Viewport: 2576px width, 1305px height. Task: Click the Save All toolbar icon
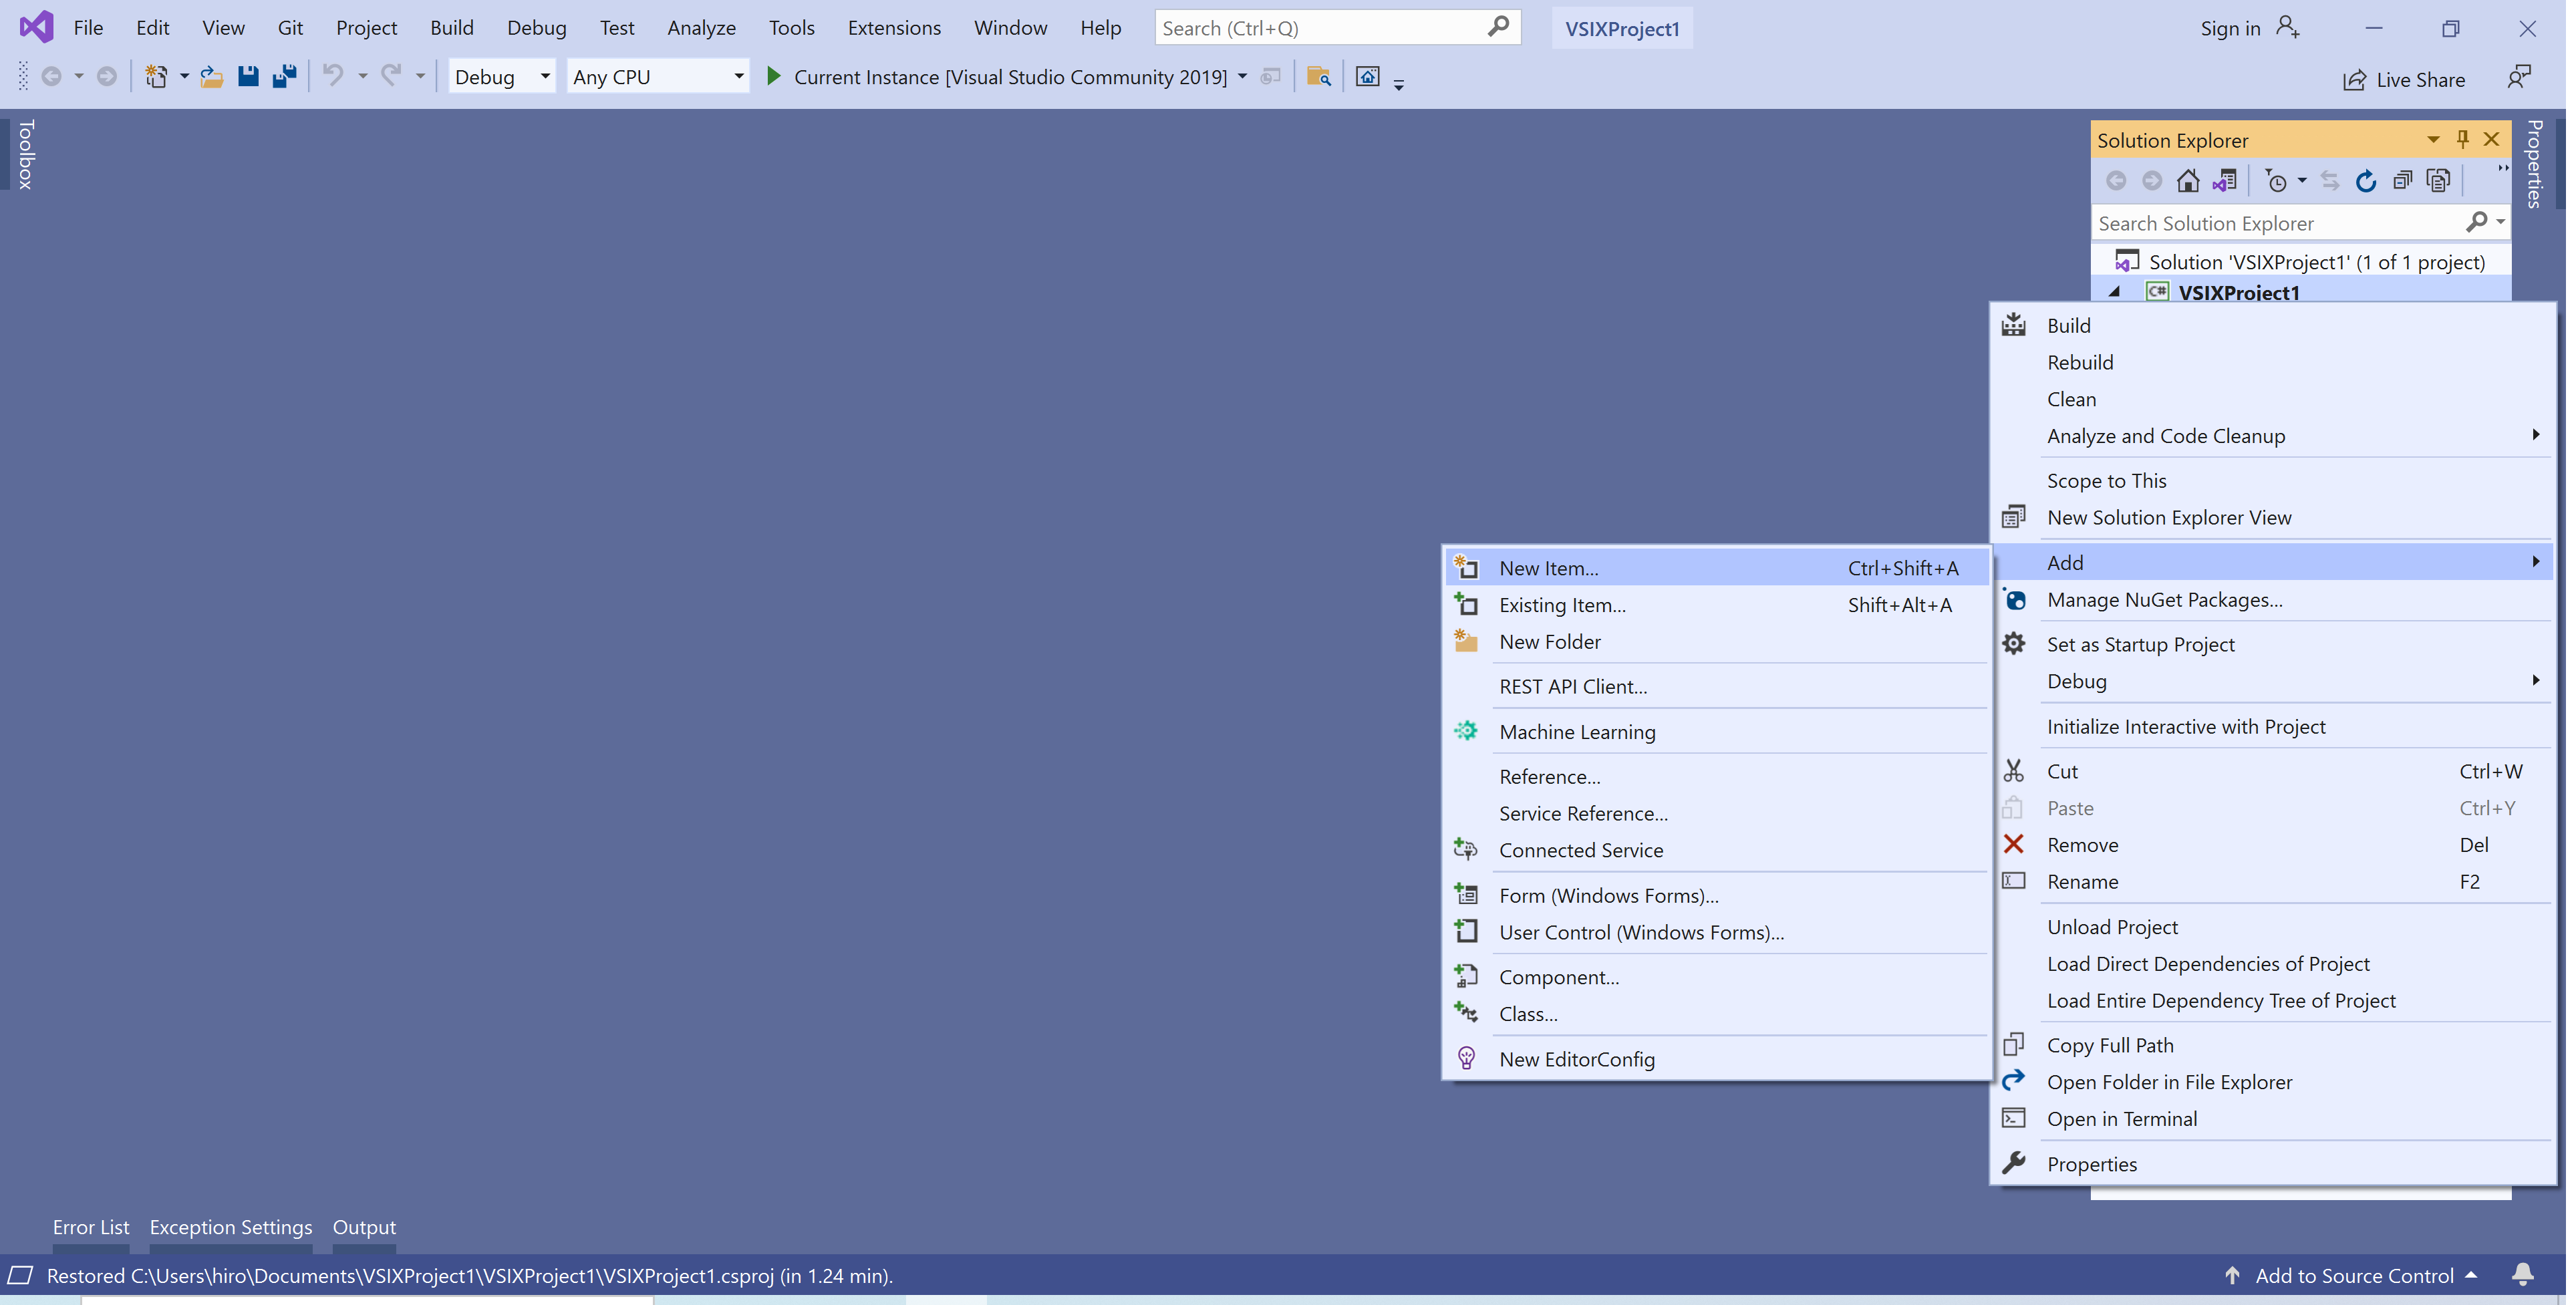point(285,77)
